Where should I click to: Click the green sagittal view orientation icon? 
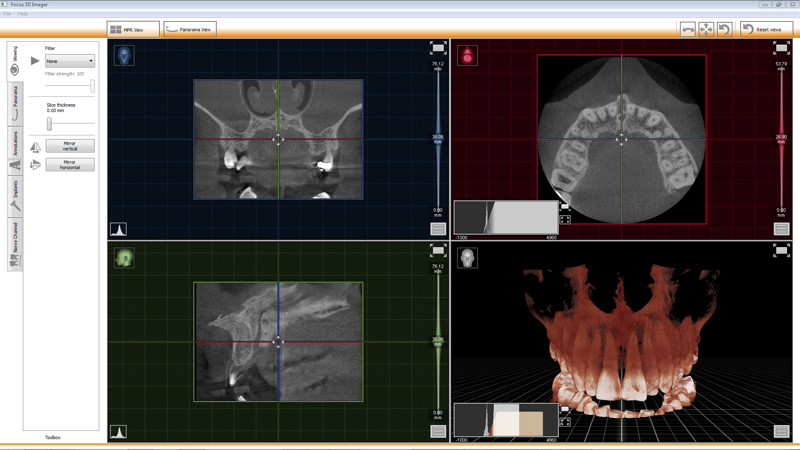coord(124,258)
